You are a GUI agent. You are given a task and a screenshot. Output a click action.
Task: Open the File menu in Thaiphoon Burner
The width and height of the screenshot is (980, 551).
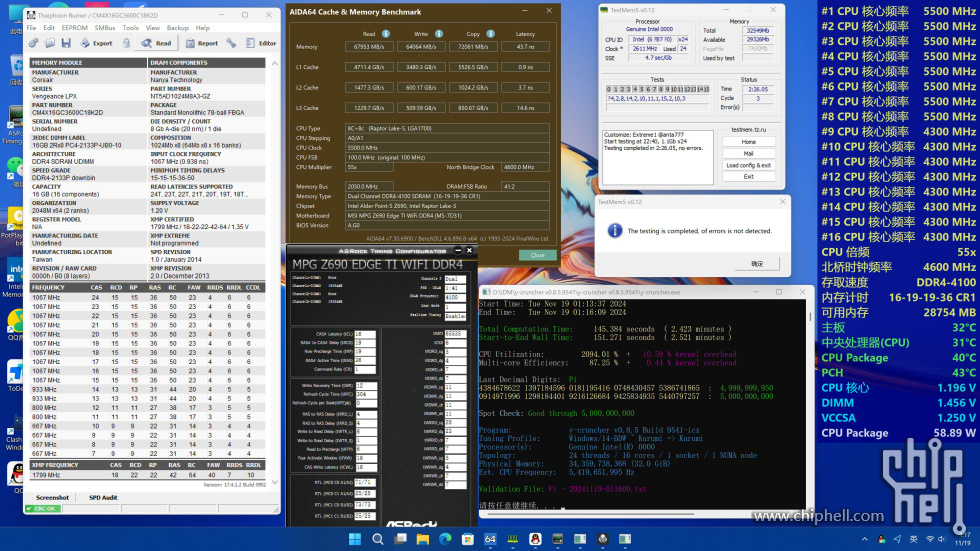(31, 28)
